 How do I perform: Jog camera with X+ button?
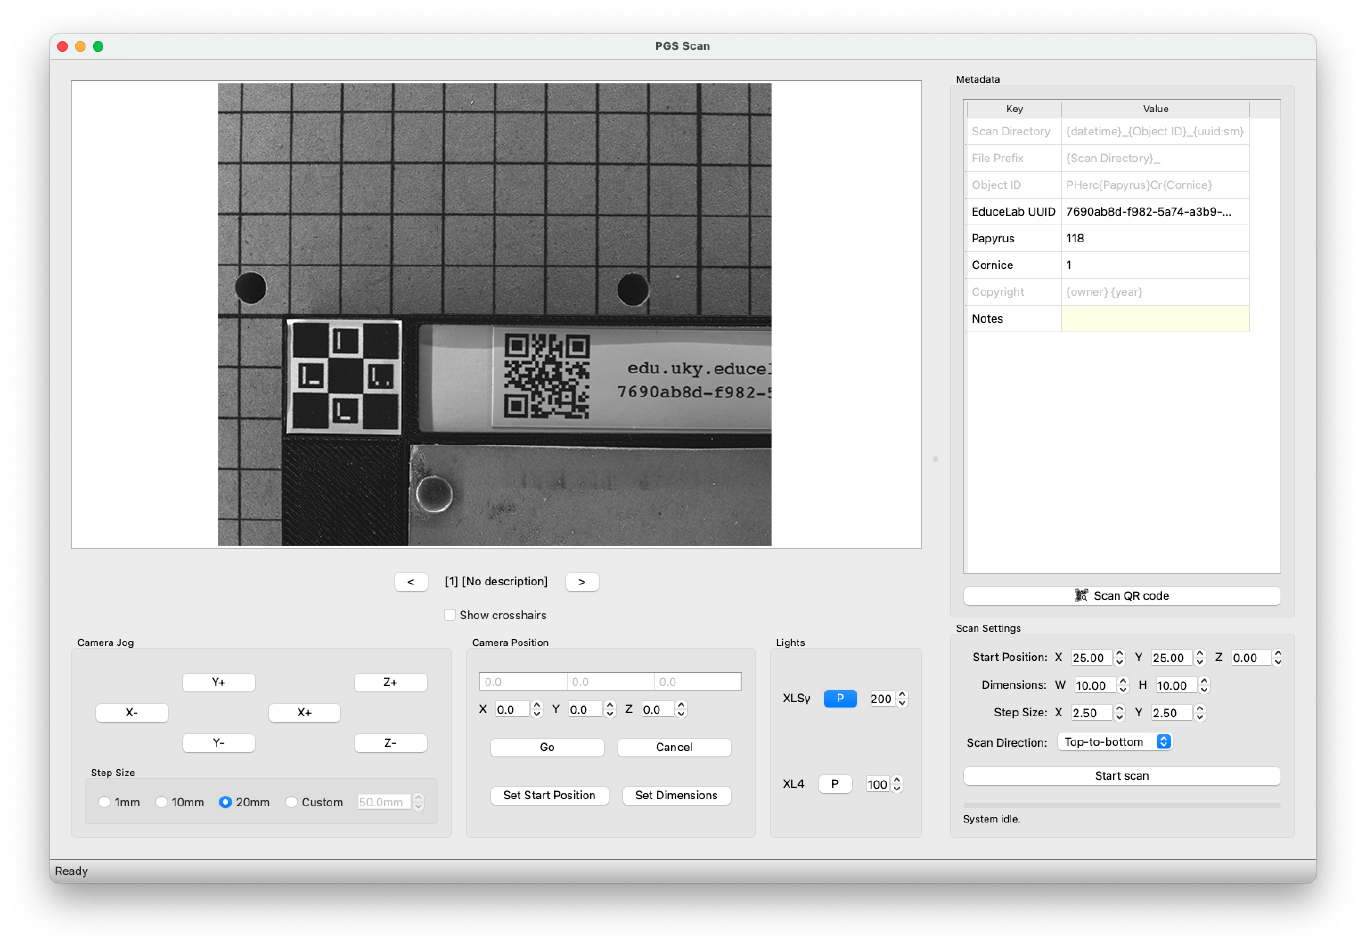pyautogui.click(x=304, y=713)
